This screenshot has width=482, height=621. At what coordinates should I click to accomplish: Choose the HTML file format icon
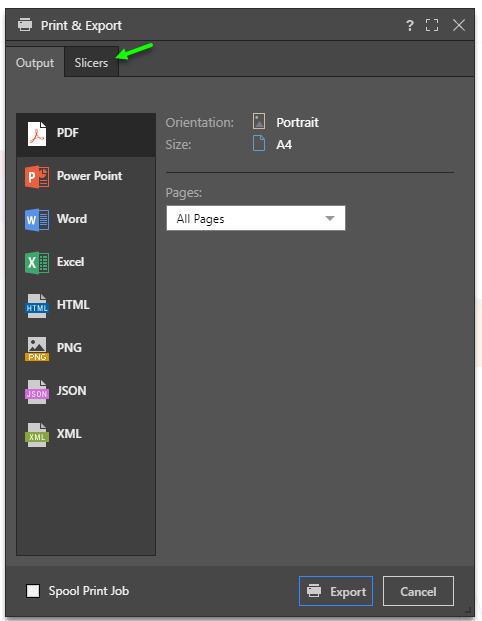coord(37,305)
